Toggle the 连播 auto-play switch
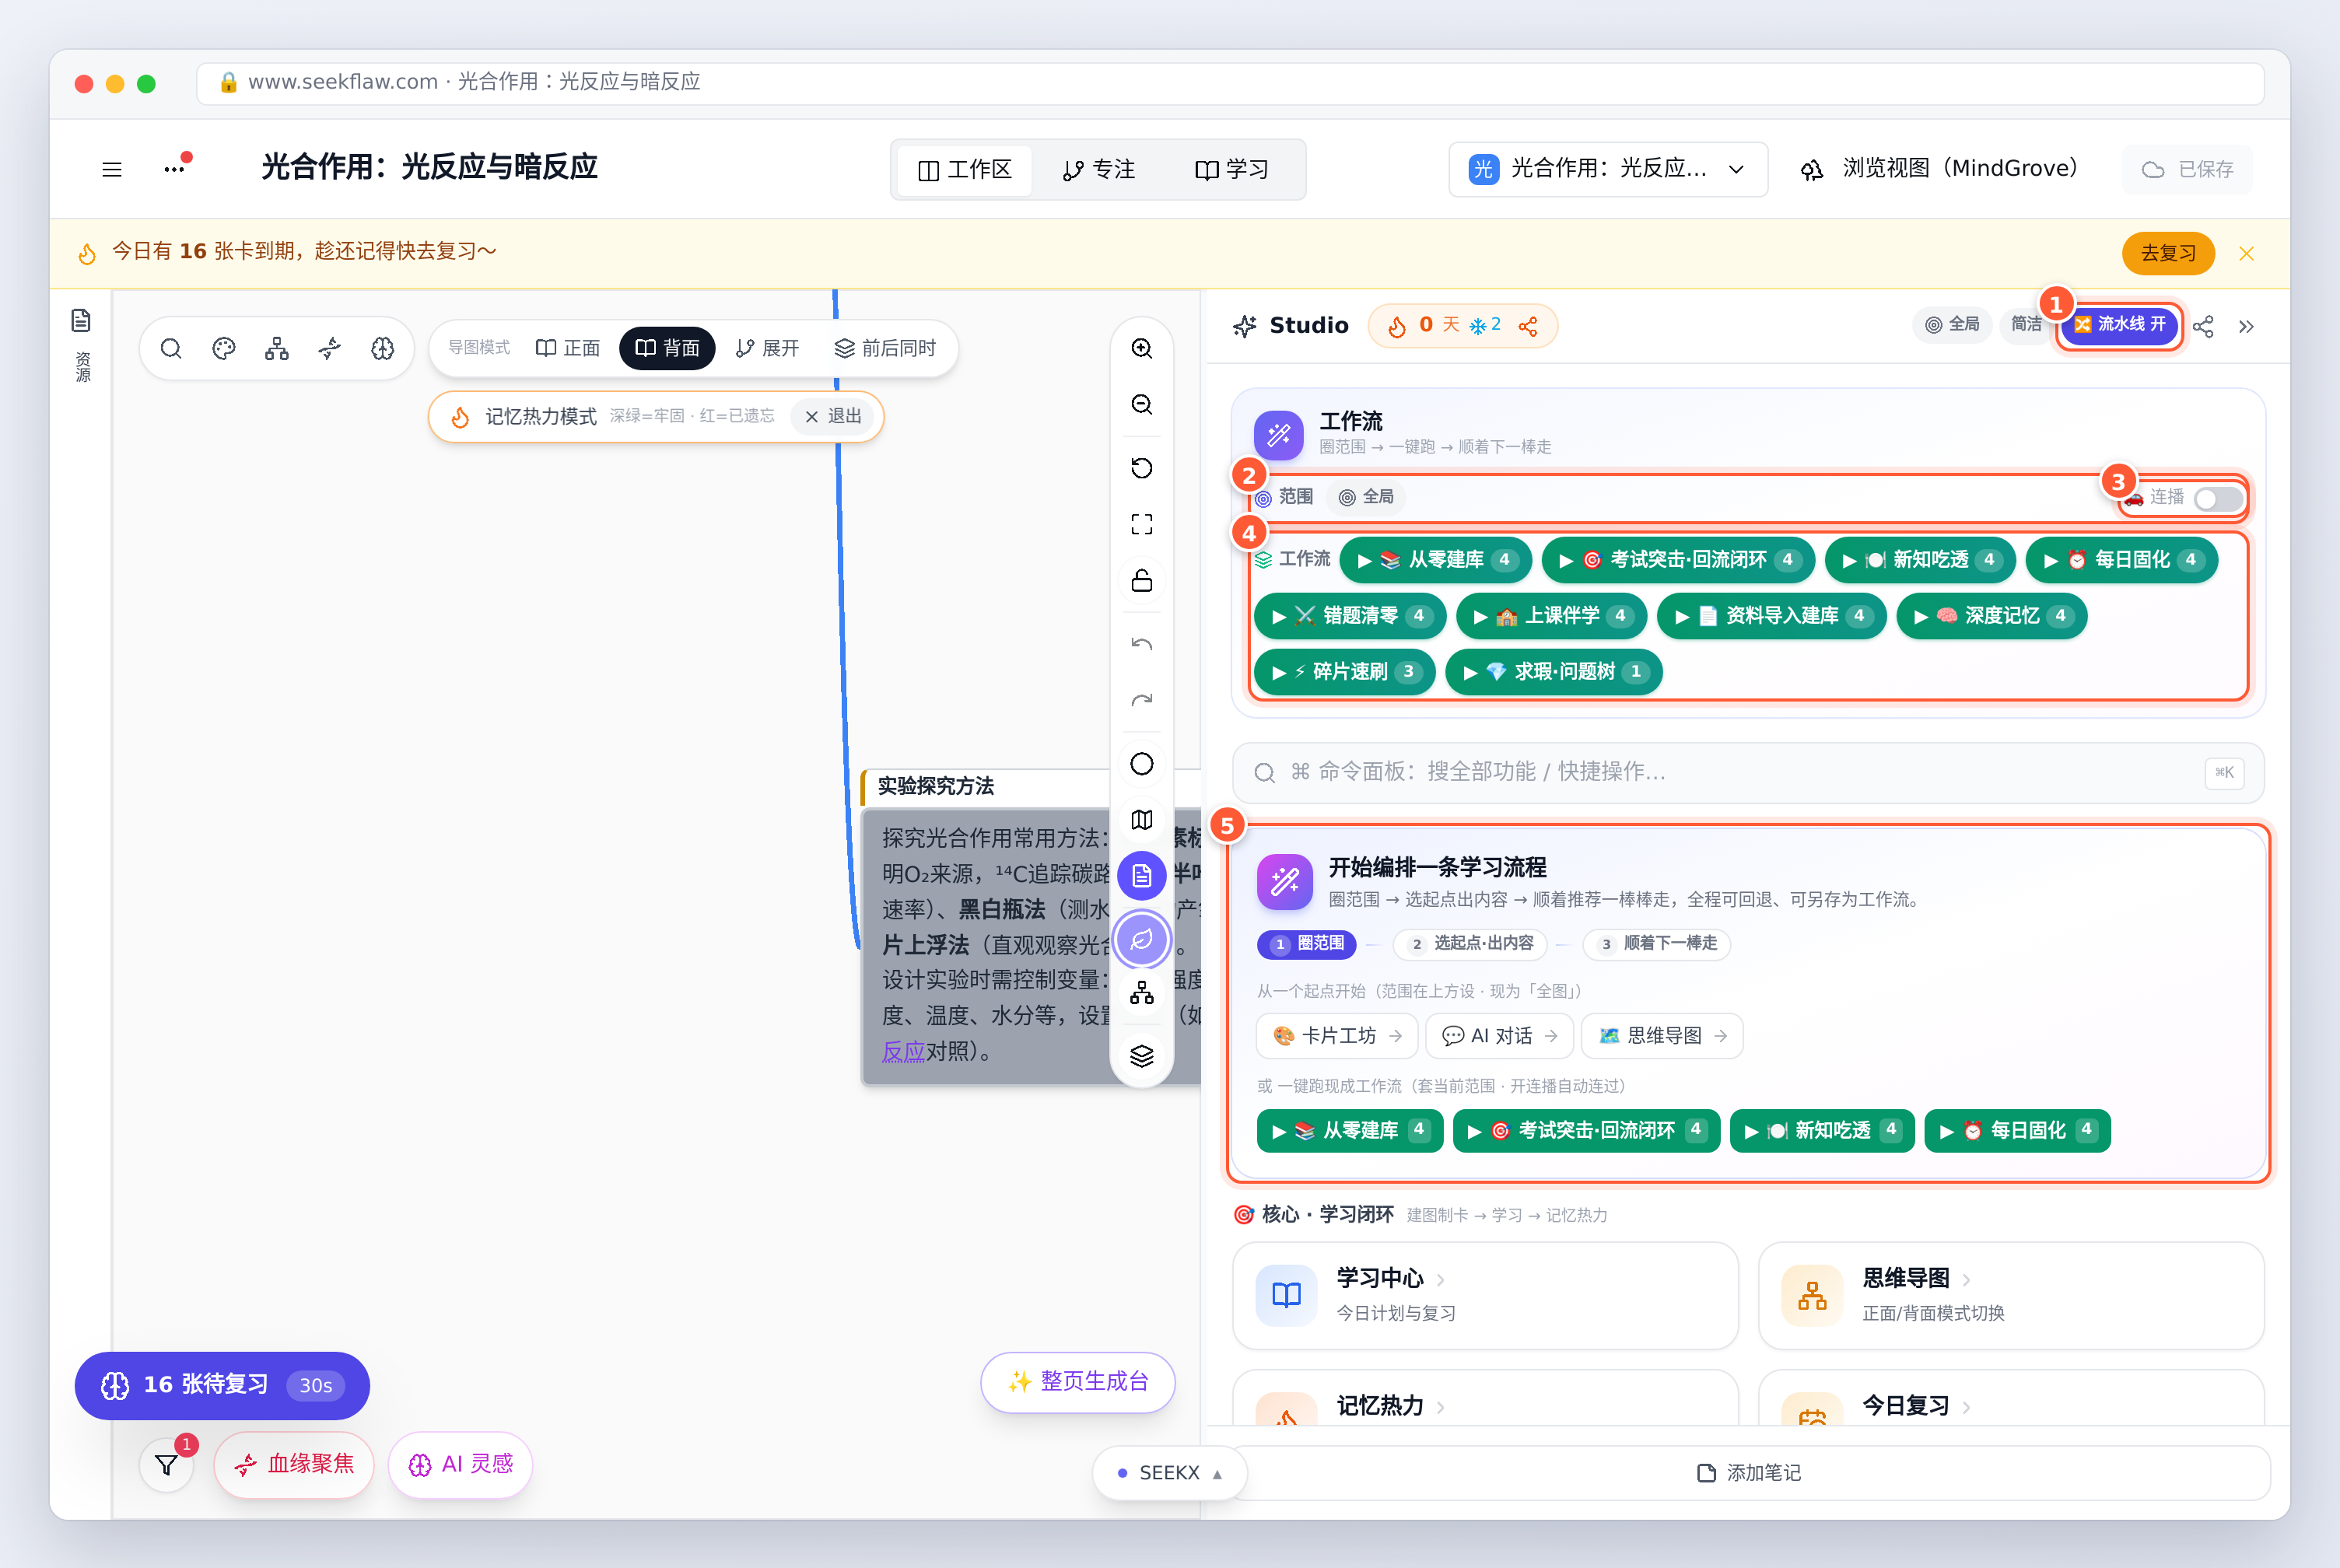The height and width of the screenshot is (1568, 2340). 2219,498
